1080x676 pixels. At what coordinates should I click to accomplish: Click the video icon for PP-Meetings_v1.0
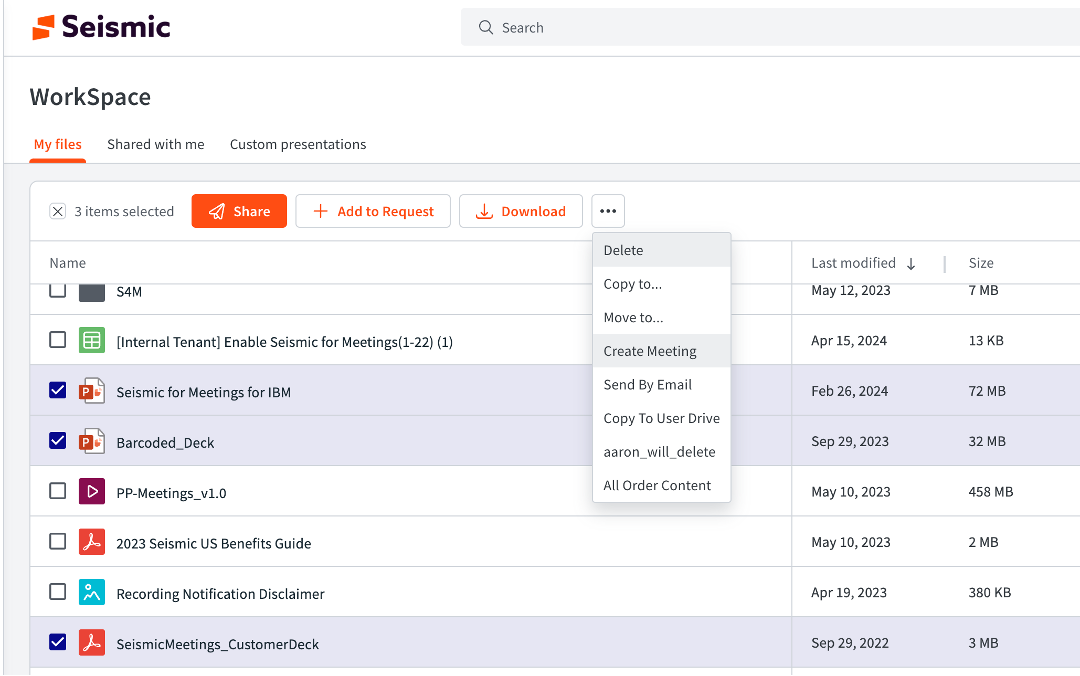92,491
